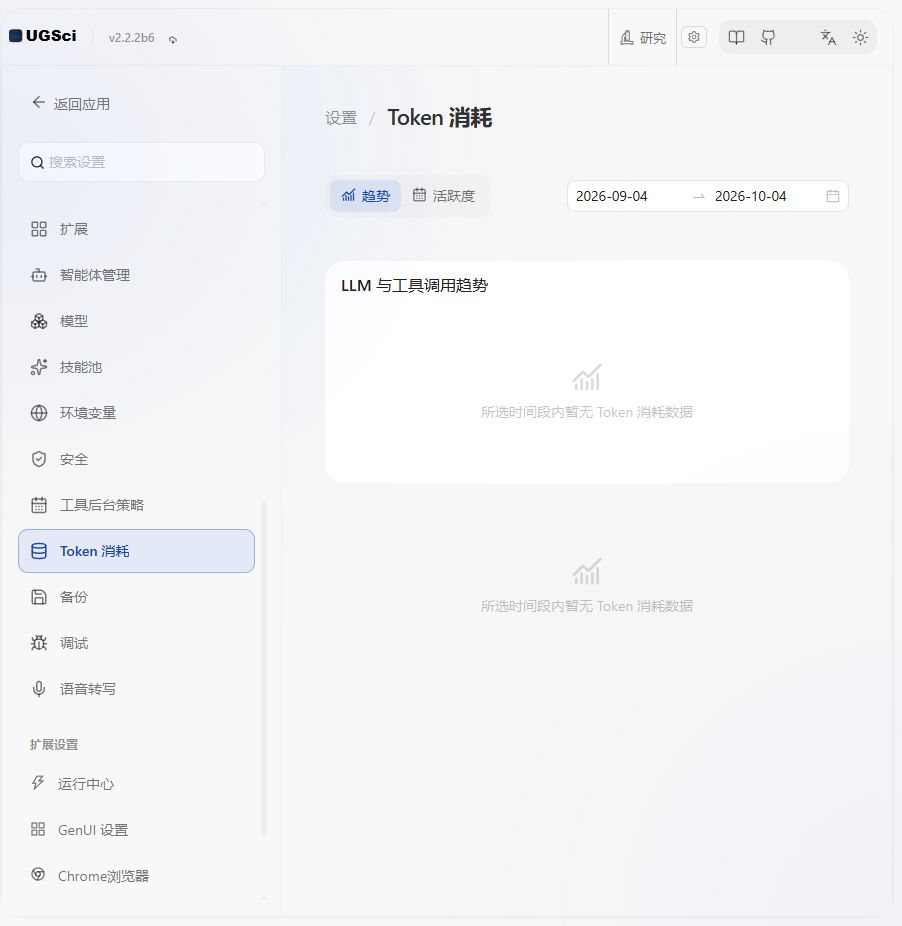Image resolution: width=902 pixels, height=926 pixels.
Task: Click the Chrome浏览器 icon
Action: coord(38,875)
